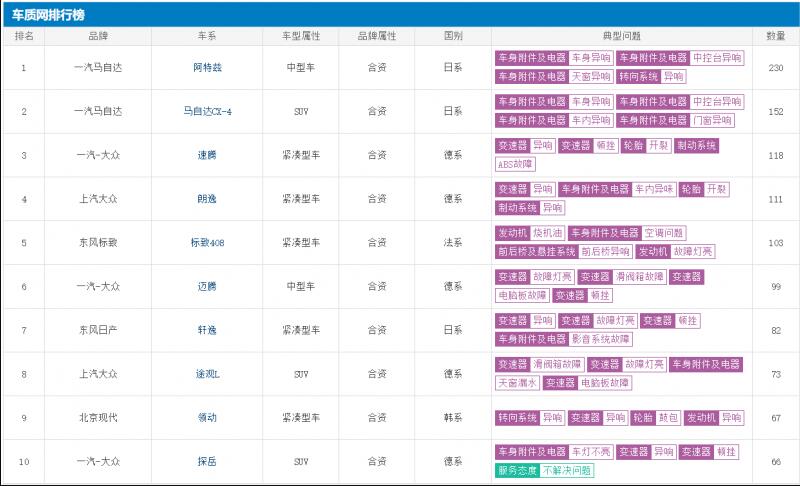Select the 北京现代 brand cell

(98, 418)
